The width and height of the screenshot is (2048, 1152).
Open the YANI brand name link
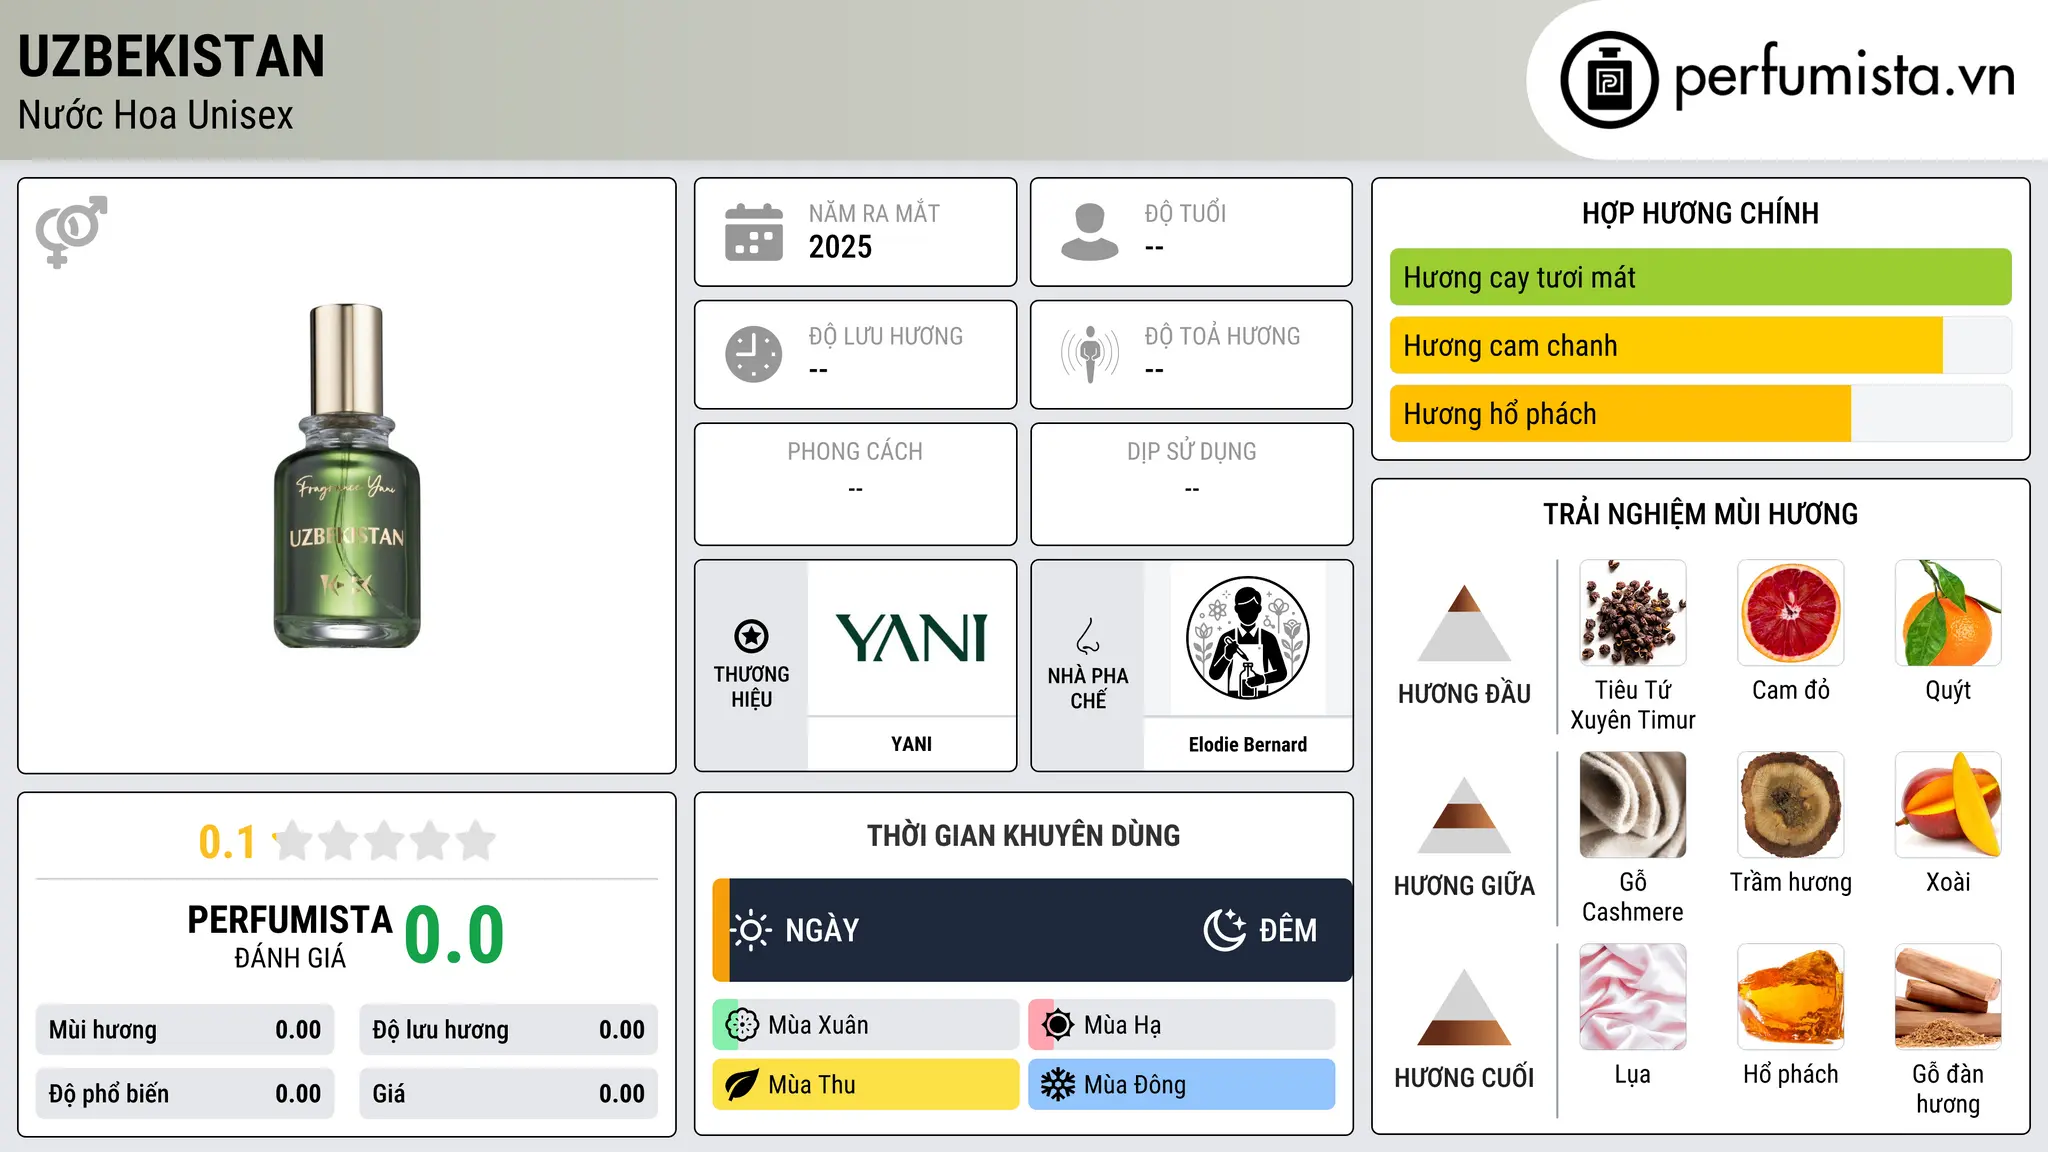911,744
